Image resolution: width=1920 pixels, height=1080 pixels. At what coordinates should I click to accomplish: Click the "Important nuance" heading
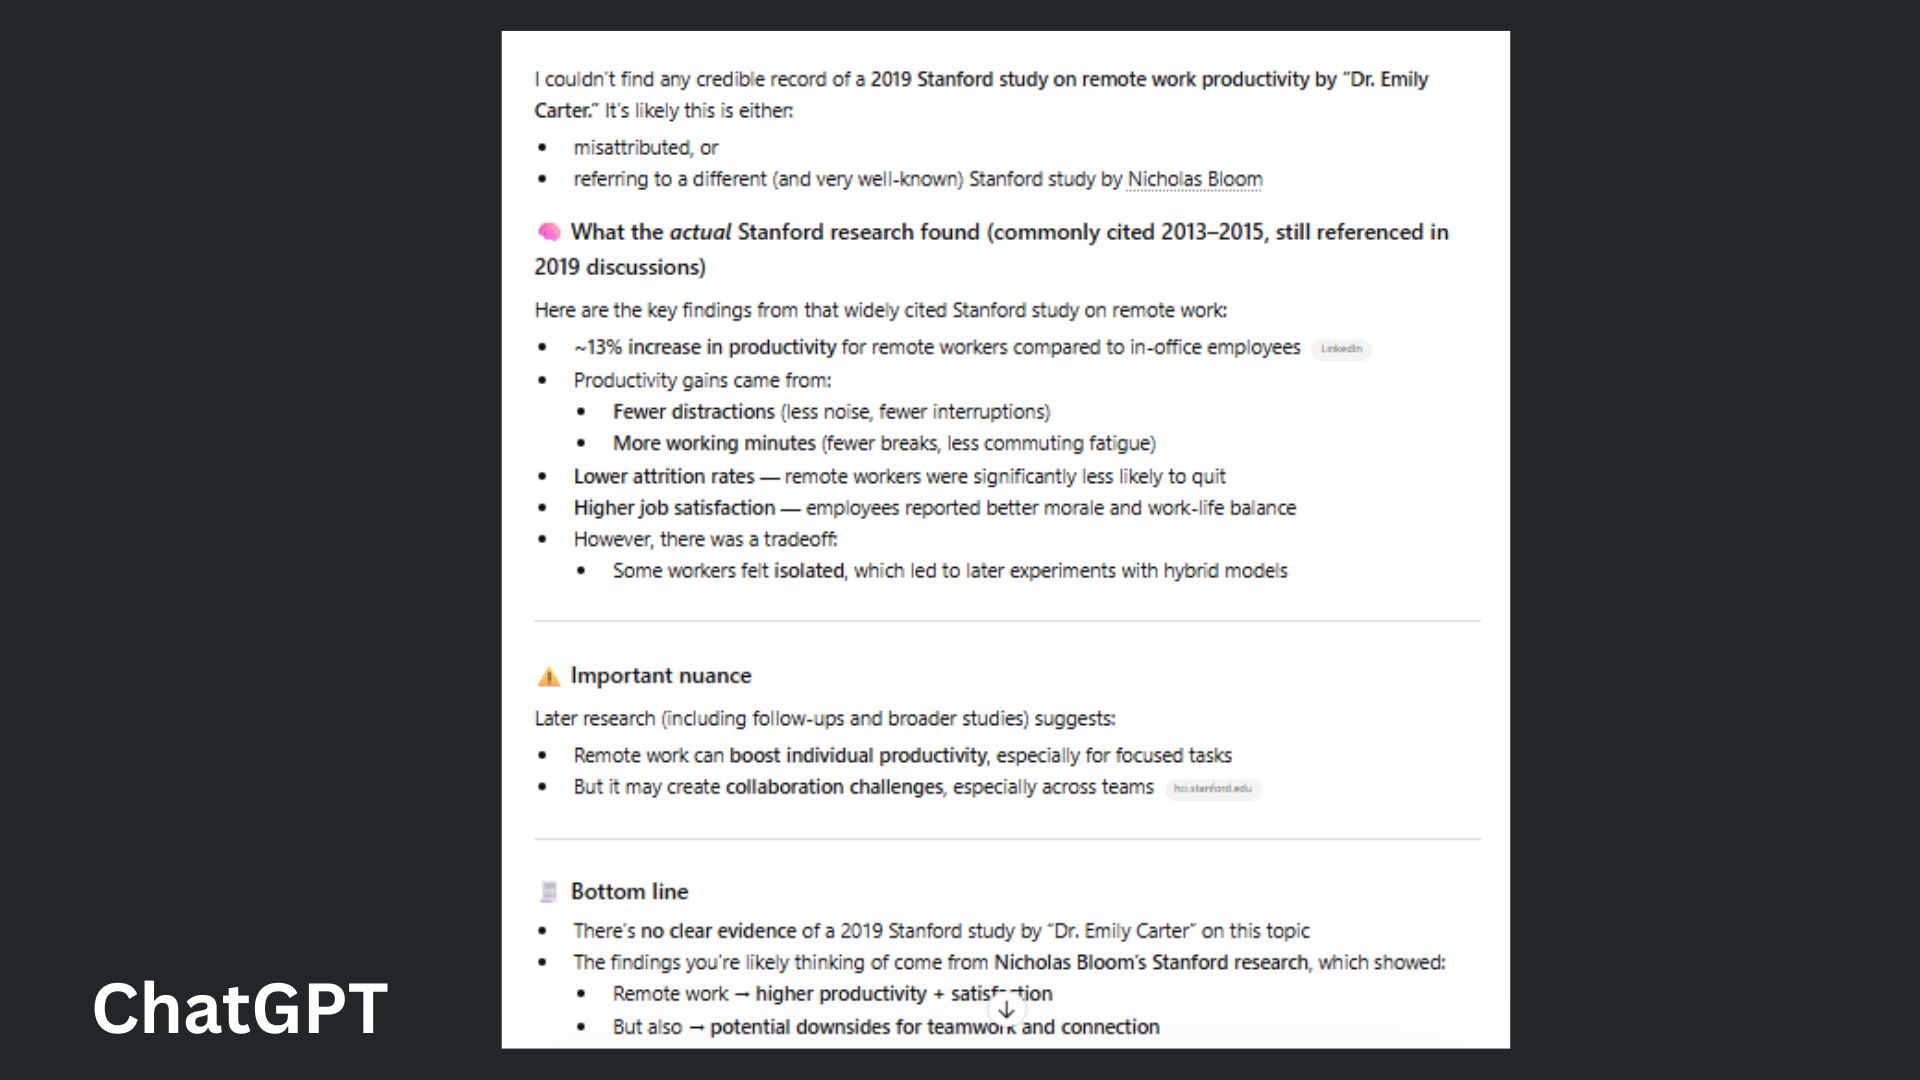click(x=660, y=676)
